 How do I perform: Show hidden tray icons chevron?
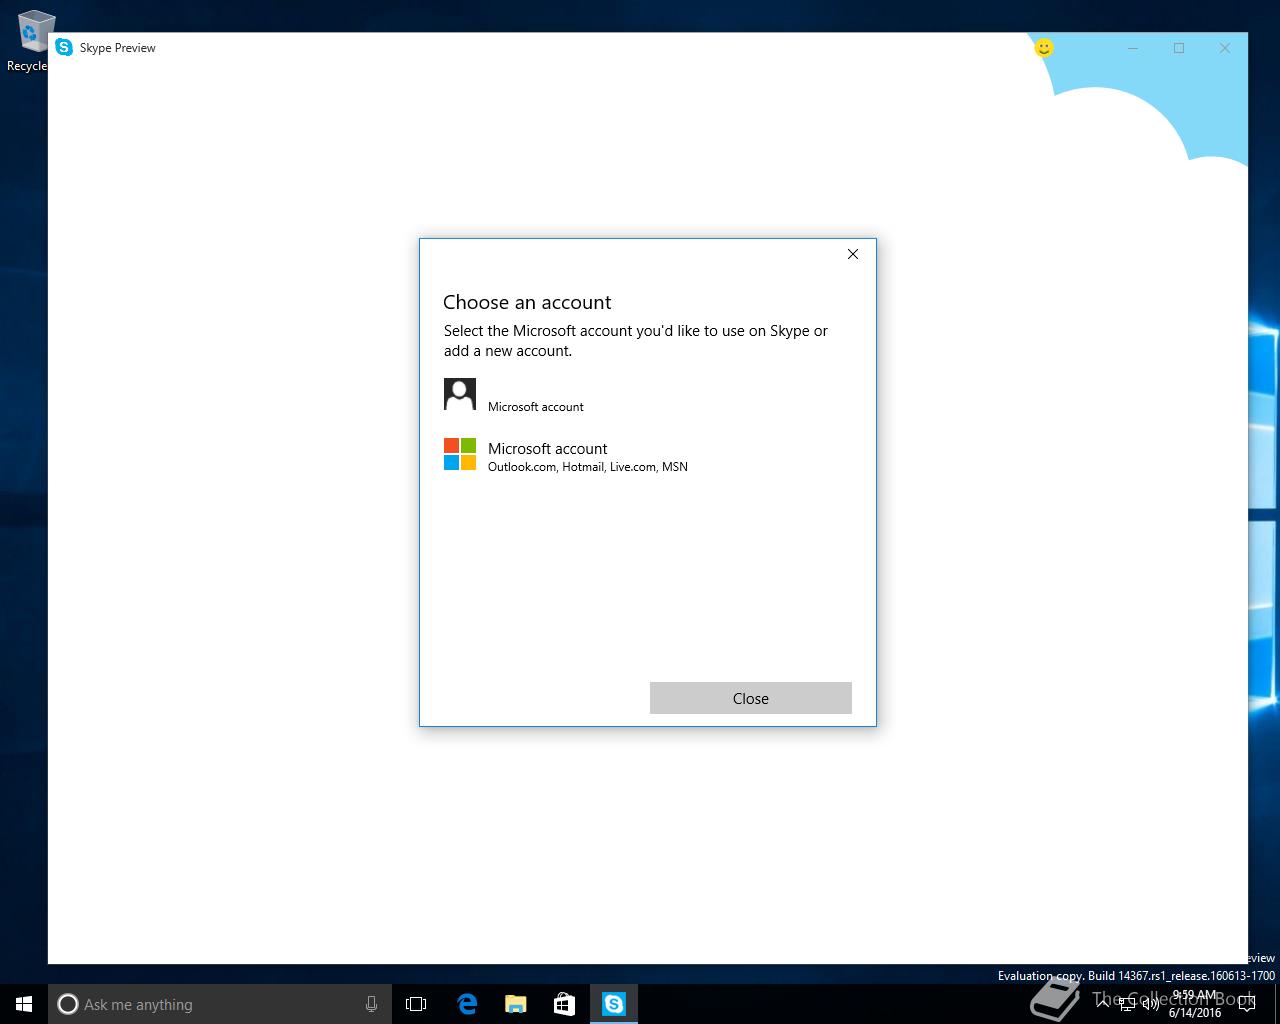point(1103,1004)
